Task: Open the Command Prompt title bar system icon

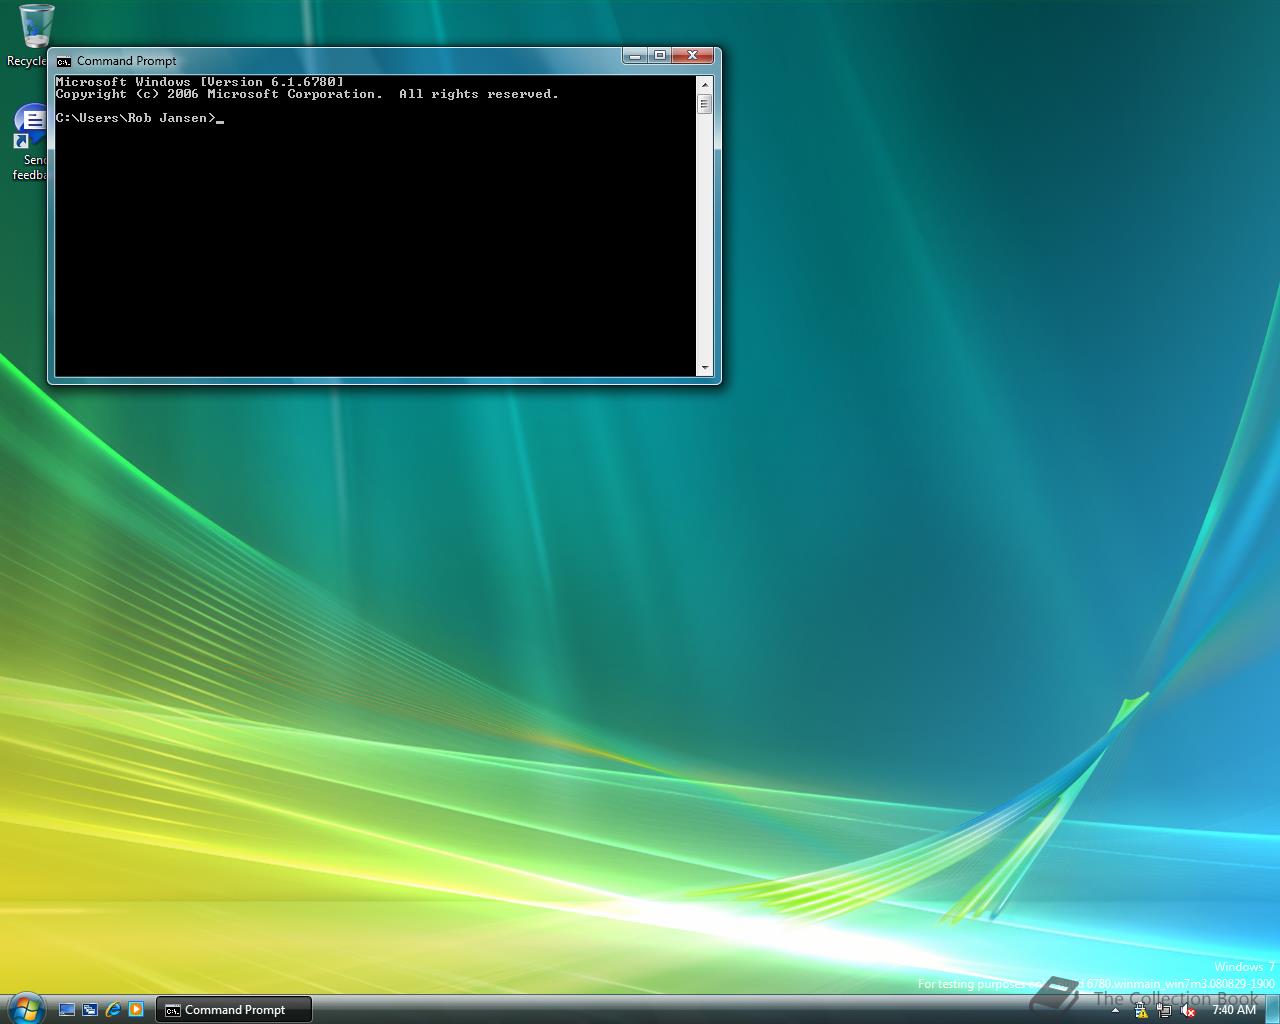Action: (x=64, y=61)
